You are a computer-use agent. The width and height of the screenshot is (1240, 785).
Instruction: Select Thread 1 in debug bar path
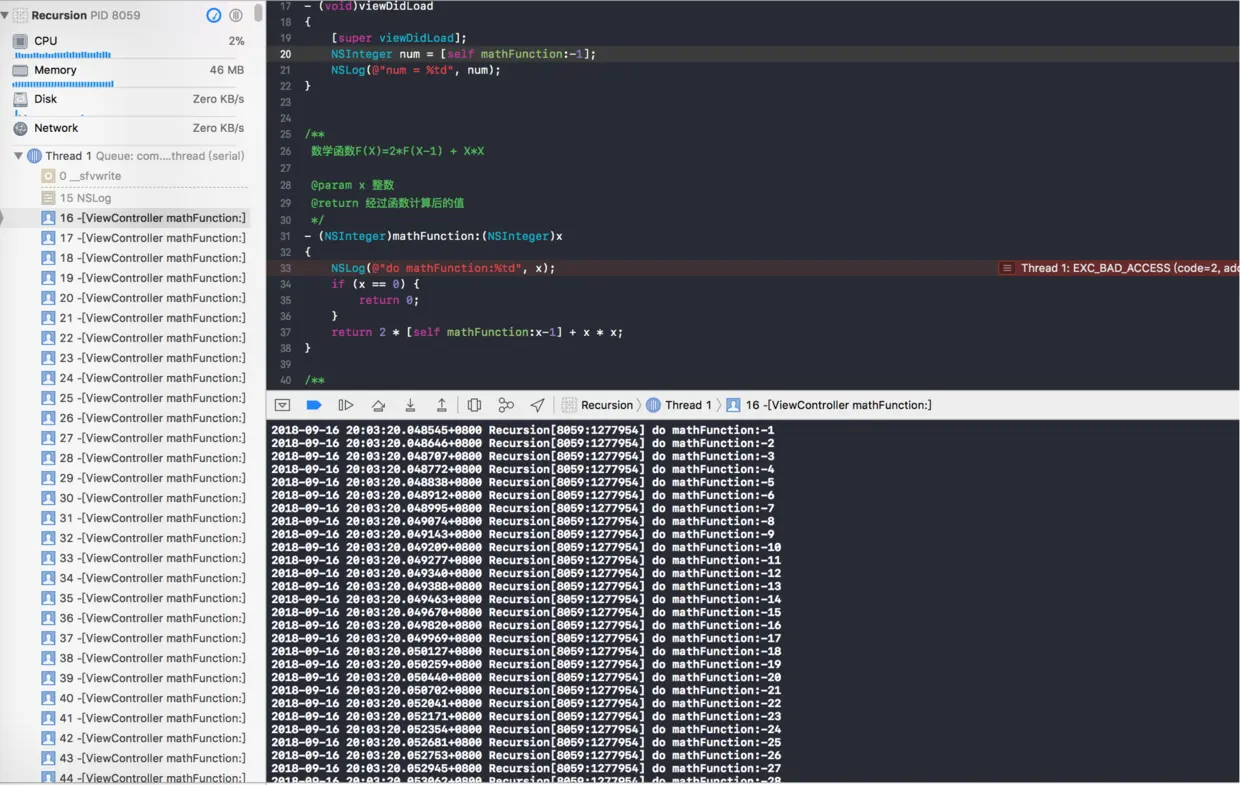(679, 405)
